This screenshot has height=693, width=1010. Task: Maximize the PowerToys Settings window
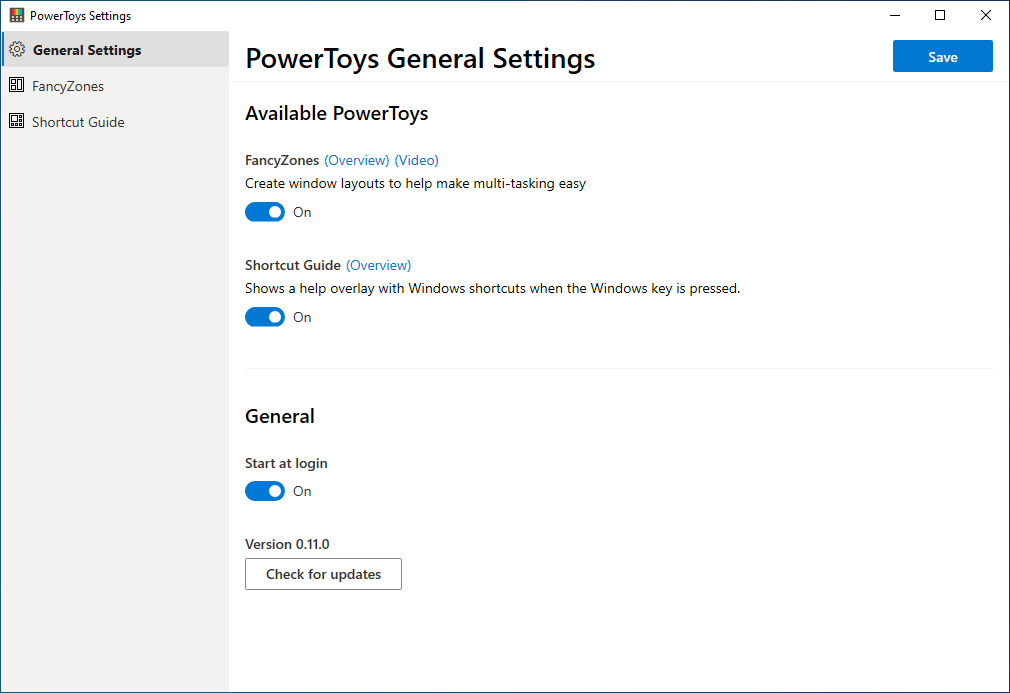coord(940,15)
